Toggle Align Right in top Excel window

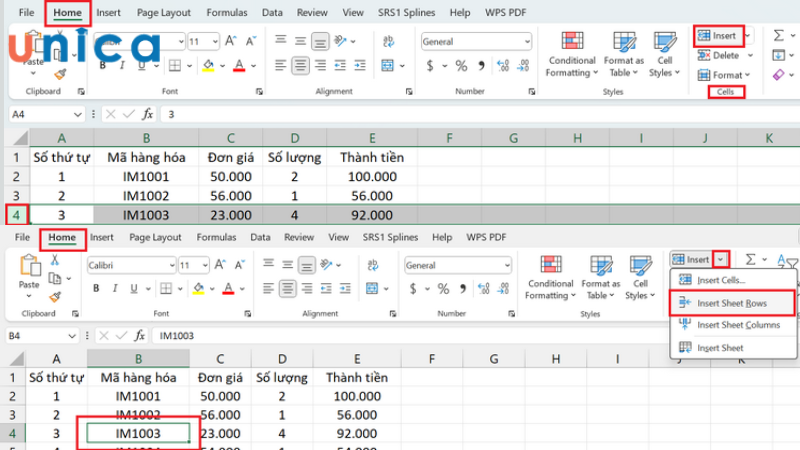[320, 65]
